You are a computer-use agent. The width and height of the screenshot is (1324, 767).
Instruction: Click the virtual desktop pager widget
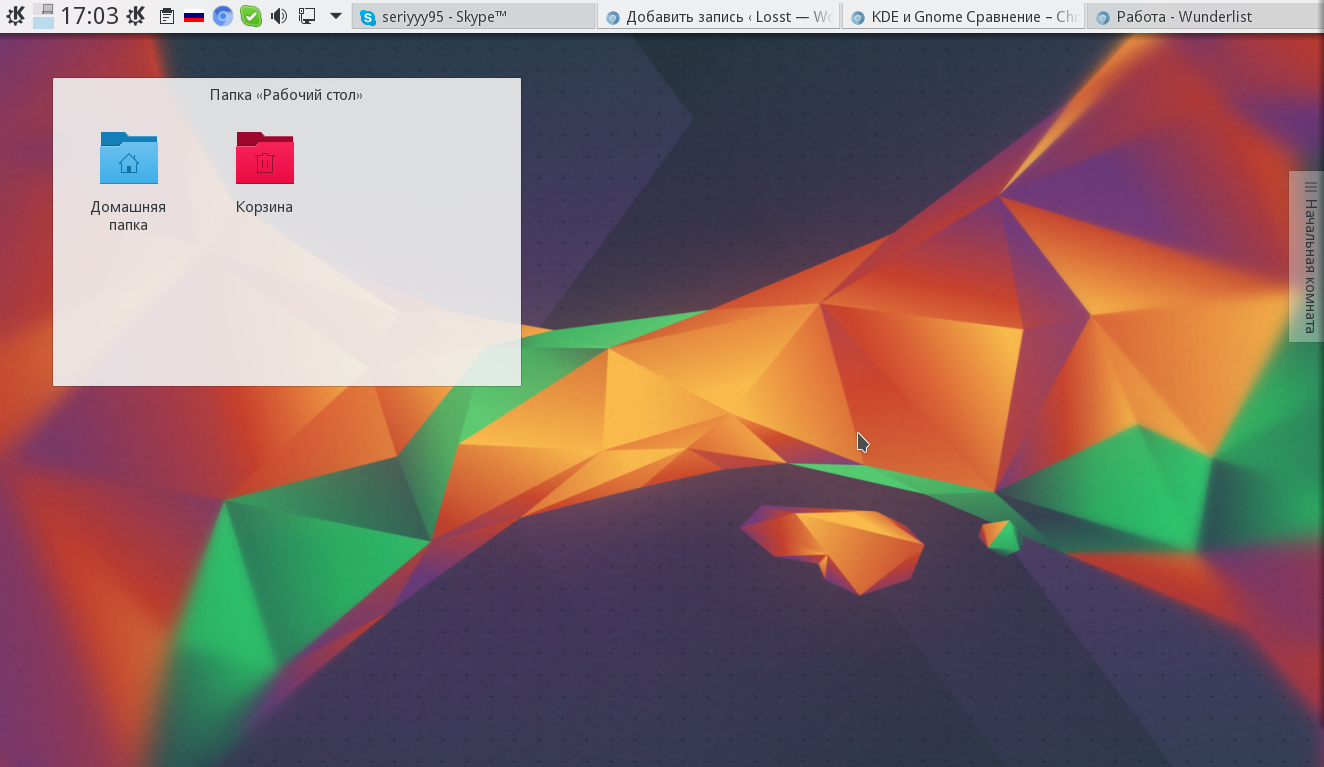pos(43,16)
